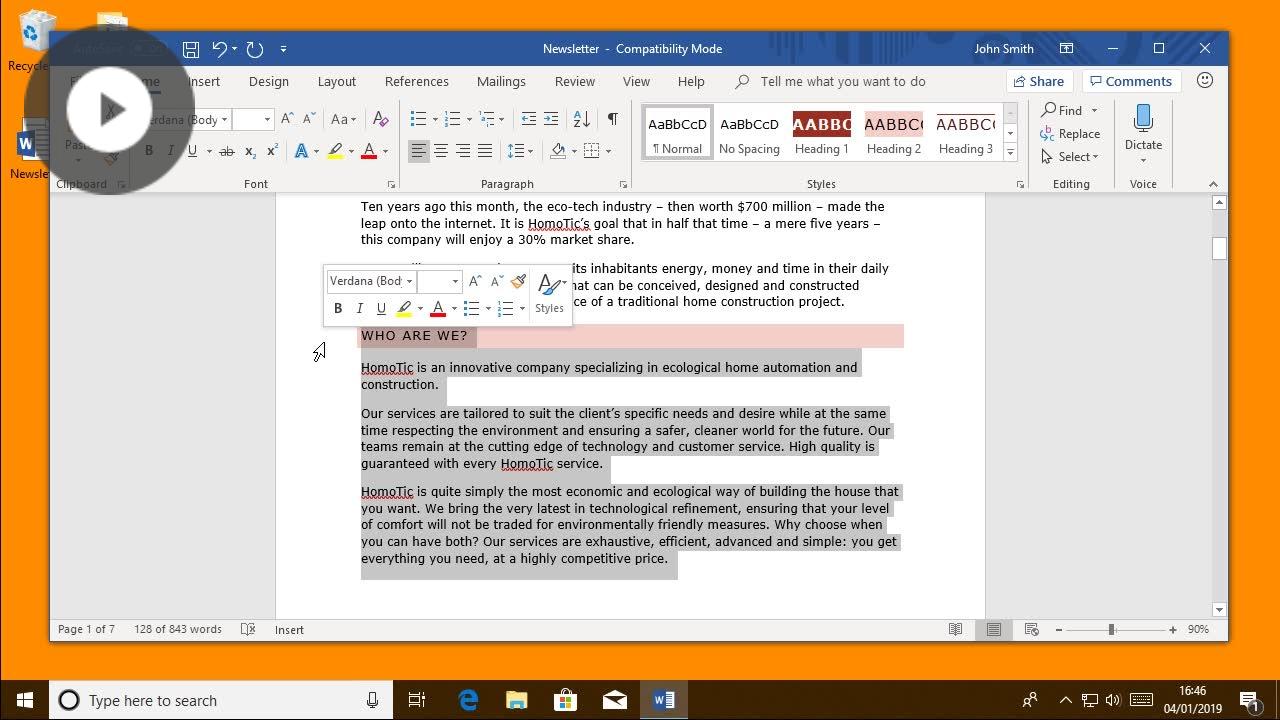The width and height of the screenshot is (1280, 720).
Task: Click the Redo icon in title bar
Action: [255, 48]
